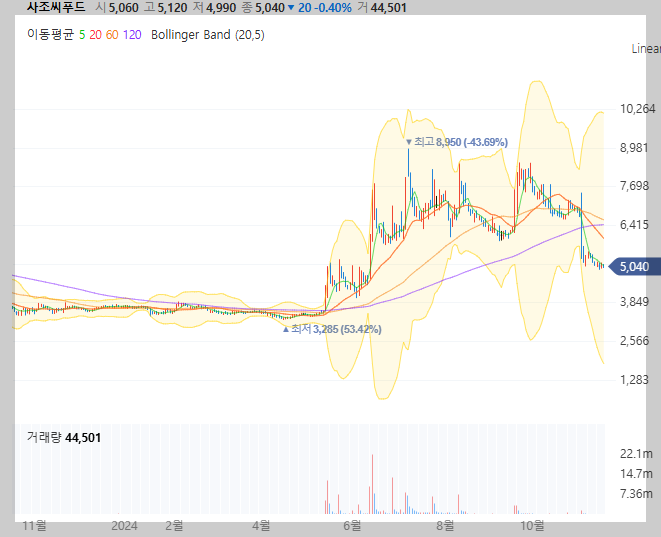Click the high price 5,120 in header
661x537 pixels.
pos(172,8)
